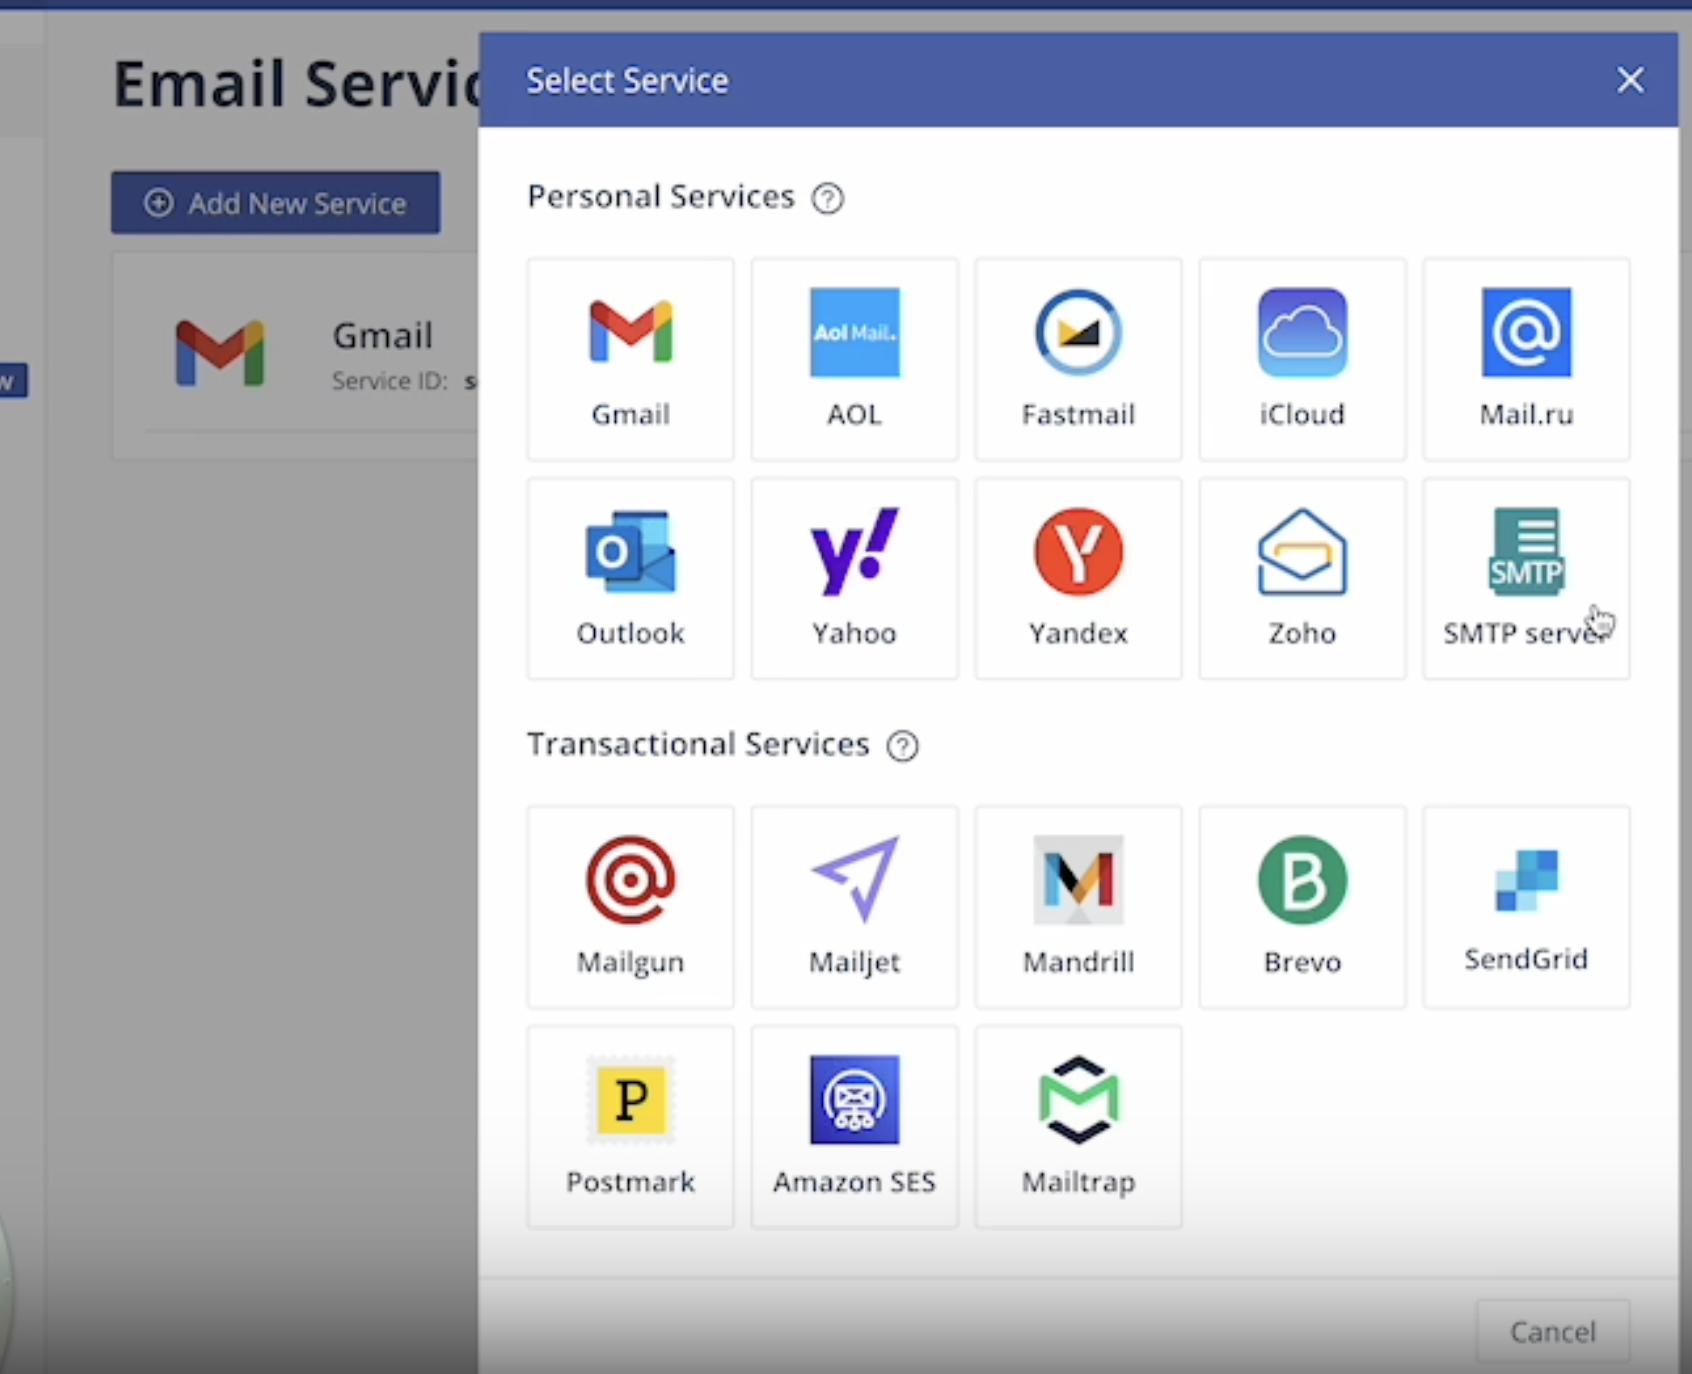This screenshot has width=1692, height=1374.
Task: Choose the Mandrill service icon
Action: [1078, 880]
